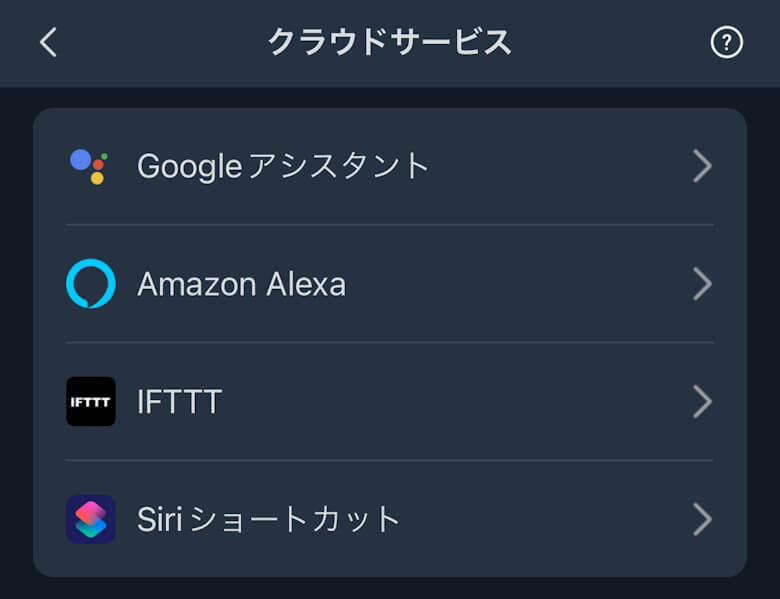Image resolution: width=780 pixels, height=599 pixels.
Task: Click the Siri Shortcuts app icon
Action: [x=91, y=520]
